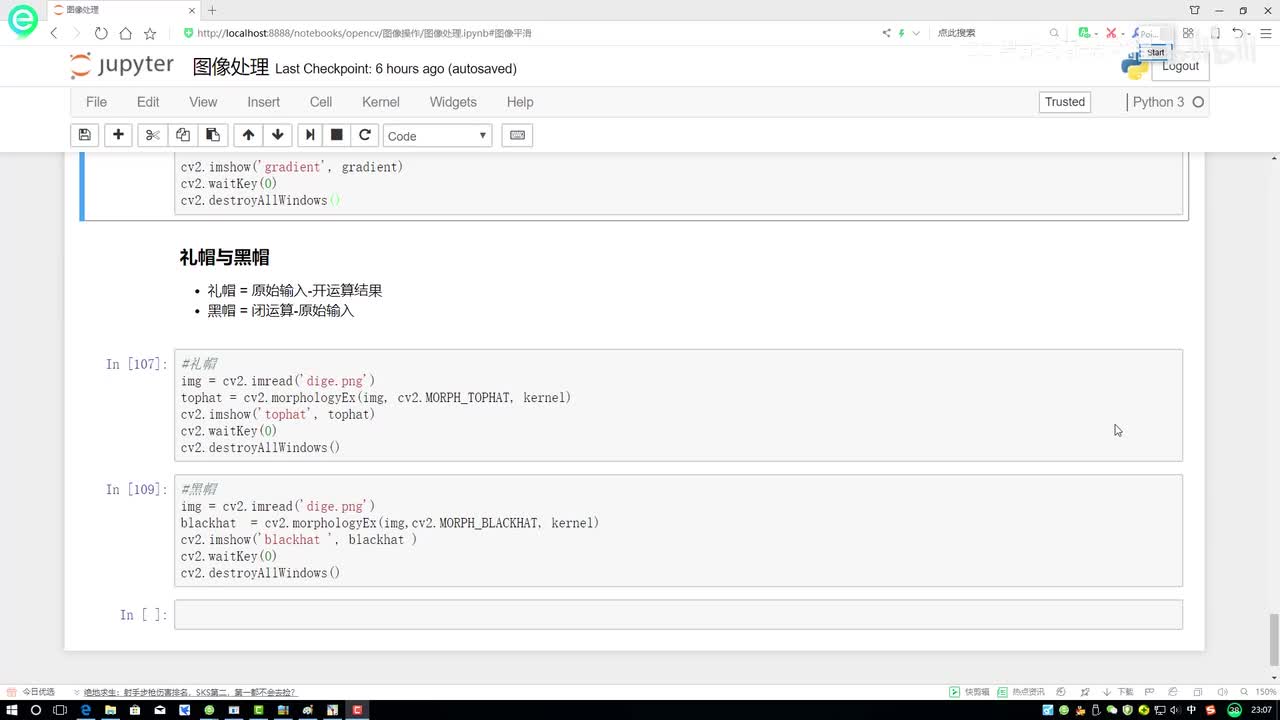Open Windows Start menu
The image size is (1280, 720).
(x=11, y=710)
